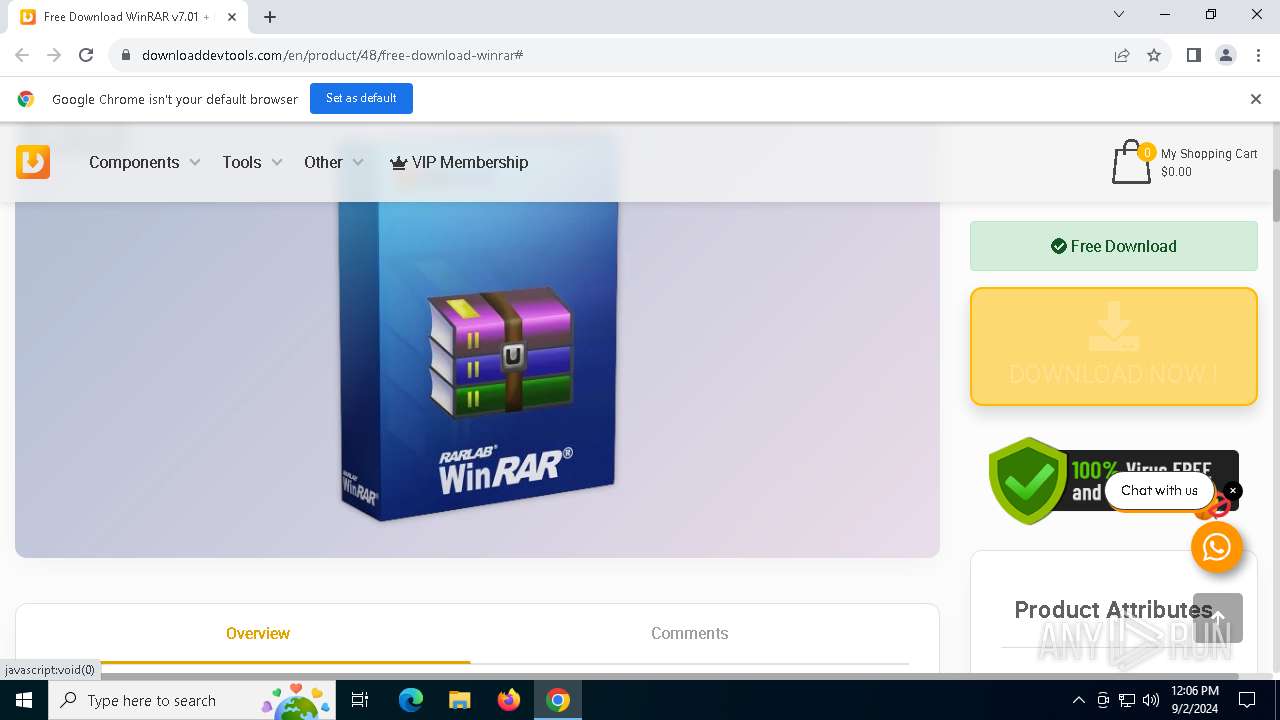Open VIP Membership page
Image resolution: width=1280 pixels, height=720 pixels.
459,162
